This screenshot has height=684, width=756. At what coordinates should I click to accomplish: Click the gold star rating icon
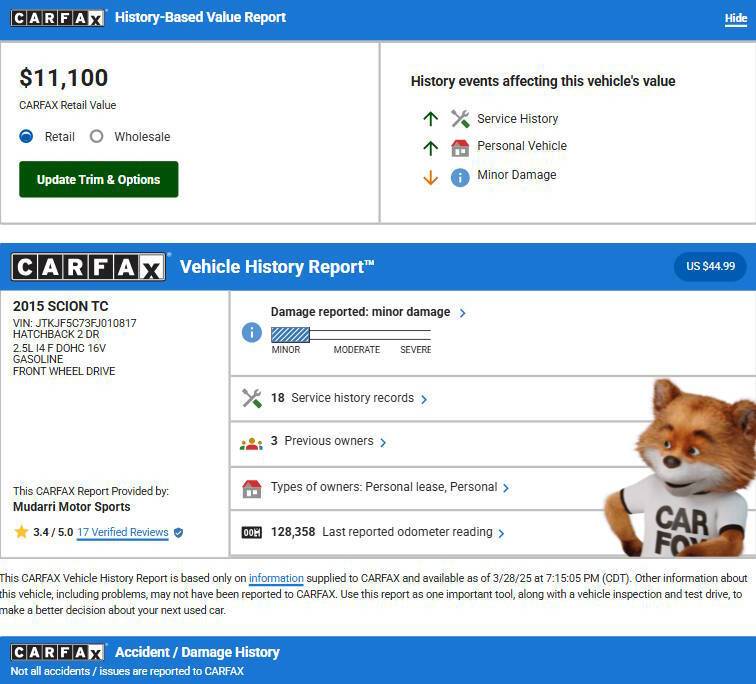click(22, 532)
